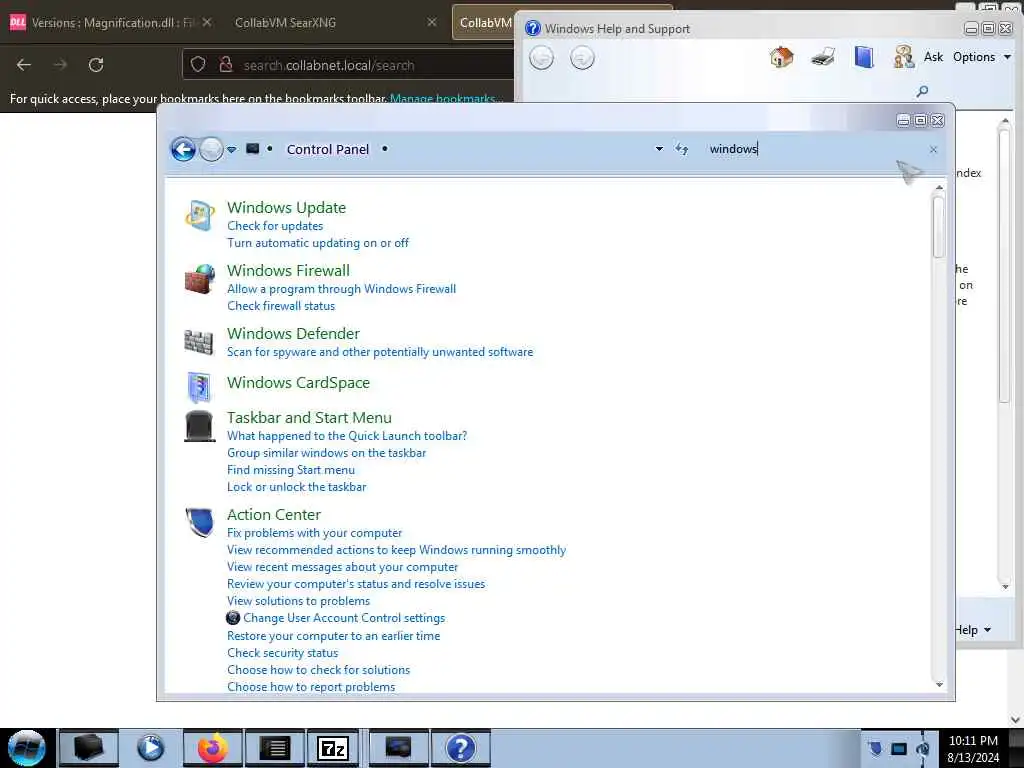Go back in Control Panel
The height and width of the screenshot is (768, 1024).
[184, 150]
